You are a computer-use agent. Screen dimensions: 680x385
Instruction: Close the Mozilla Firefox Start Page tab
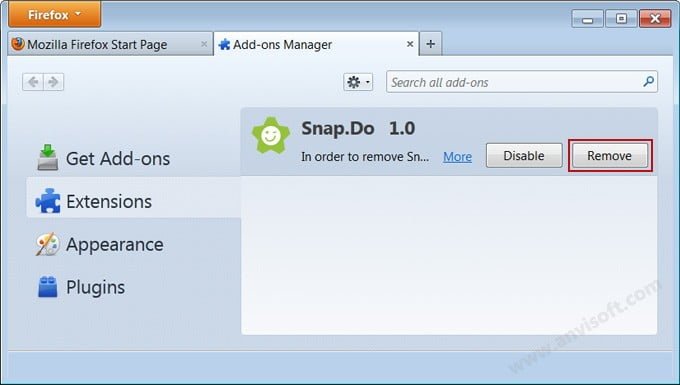pos(204,44)
